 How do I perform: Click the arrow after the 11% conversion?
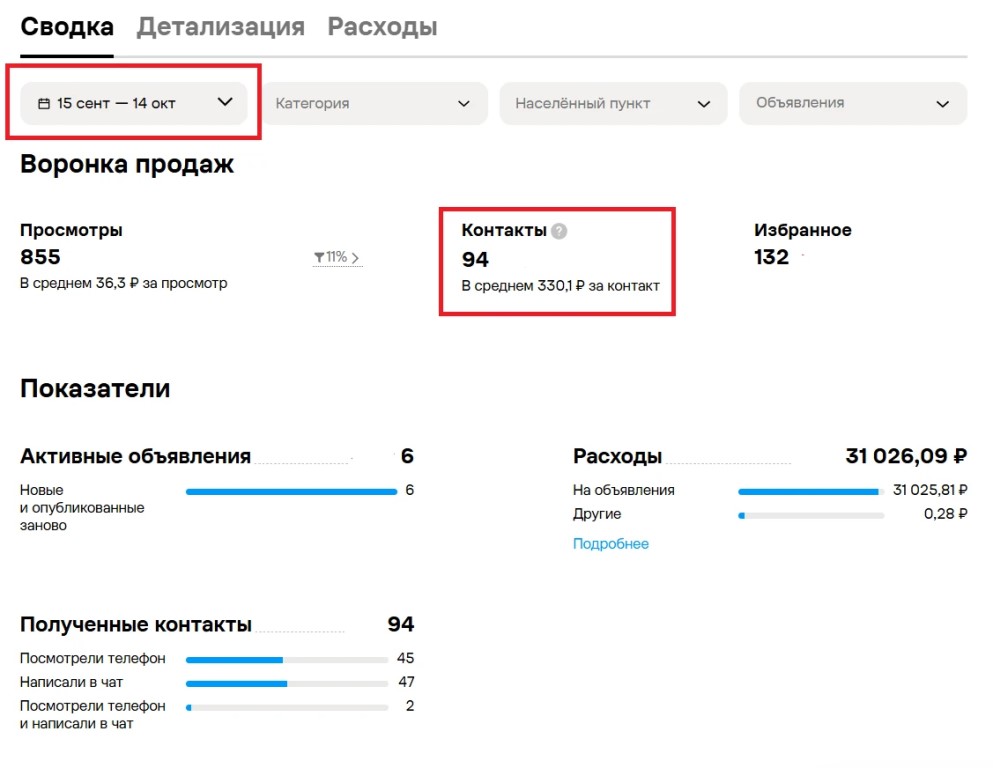coord(355,258)
